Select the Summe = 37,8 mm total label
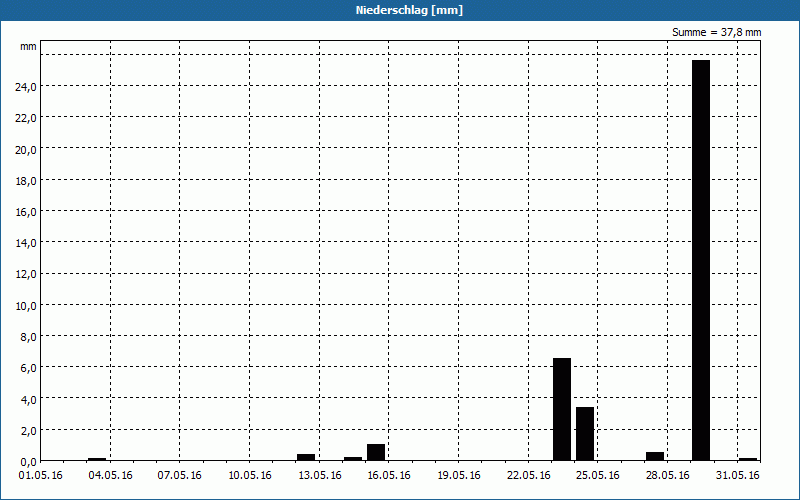 (716, 32)
